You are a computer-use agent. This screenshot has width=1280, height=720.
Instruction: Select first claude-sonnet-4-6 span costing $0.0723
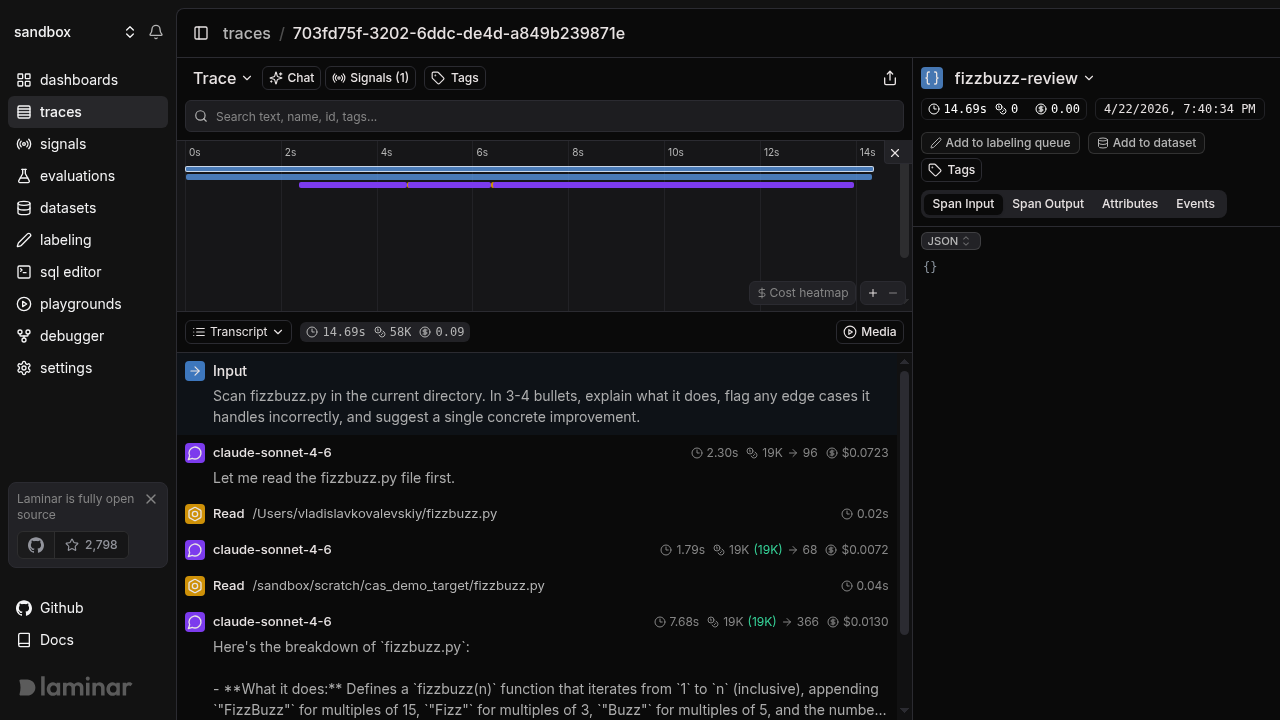[x=537, y=465]
